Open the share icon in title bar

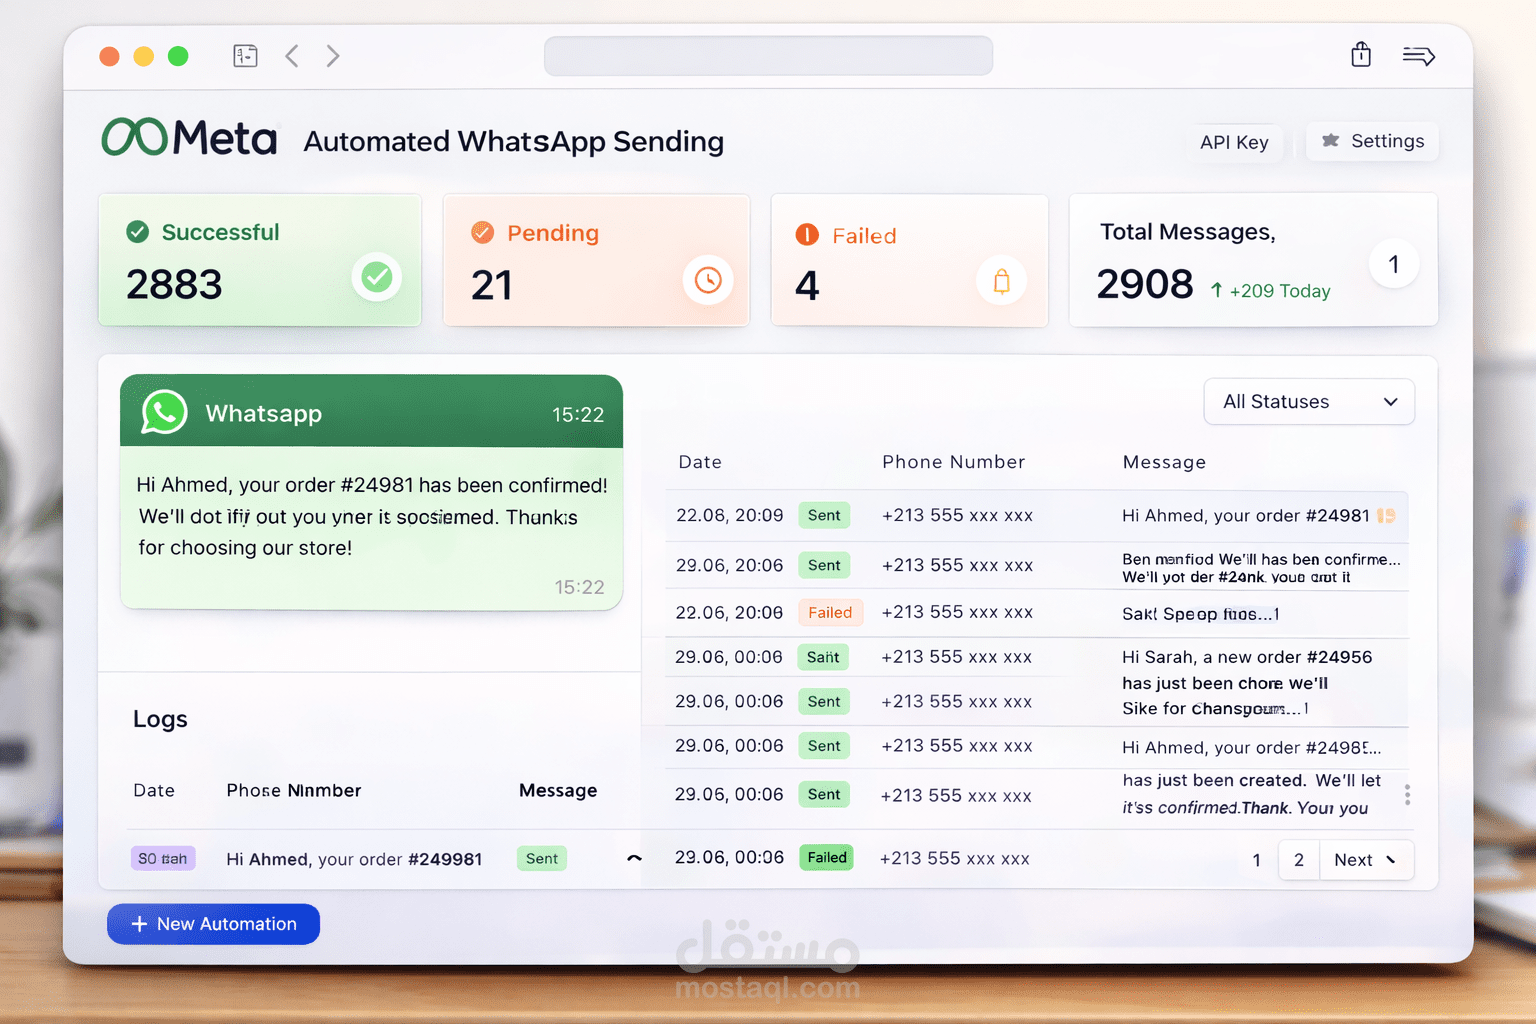tap(1361, 55)
